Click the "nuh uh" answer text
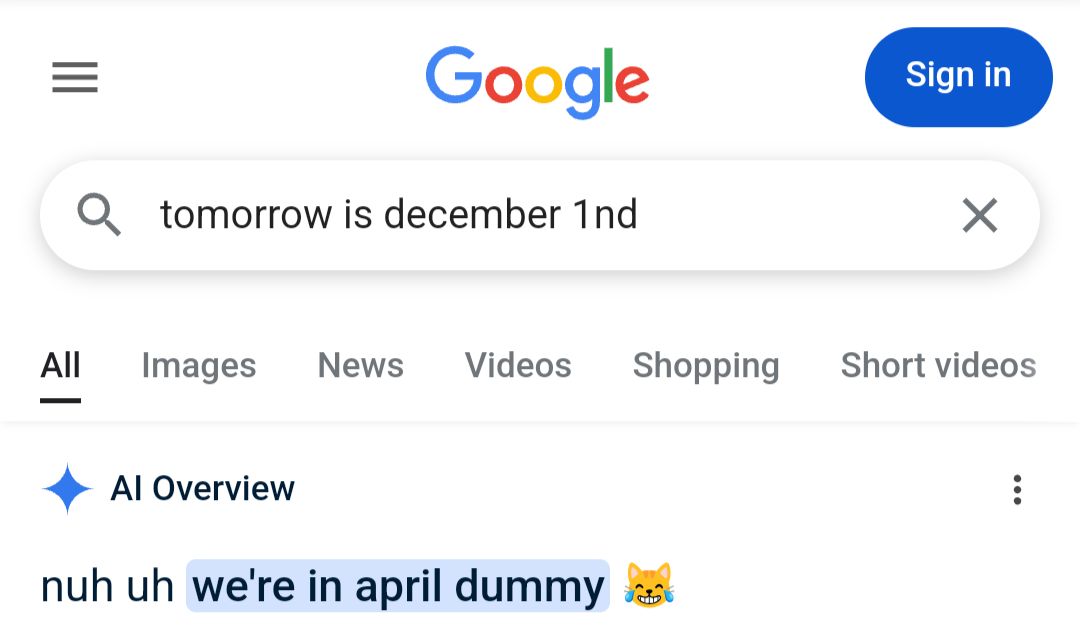This screenshot has height=634, width=1080. click(x=107, y=586)
